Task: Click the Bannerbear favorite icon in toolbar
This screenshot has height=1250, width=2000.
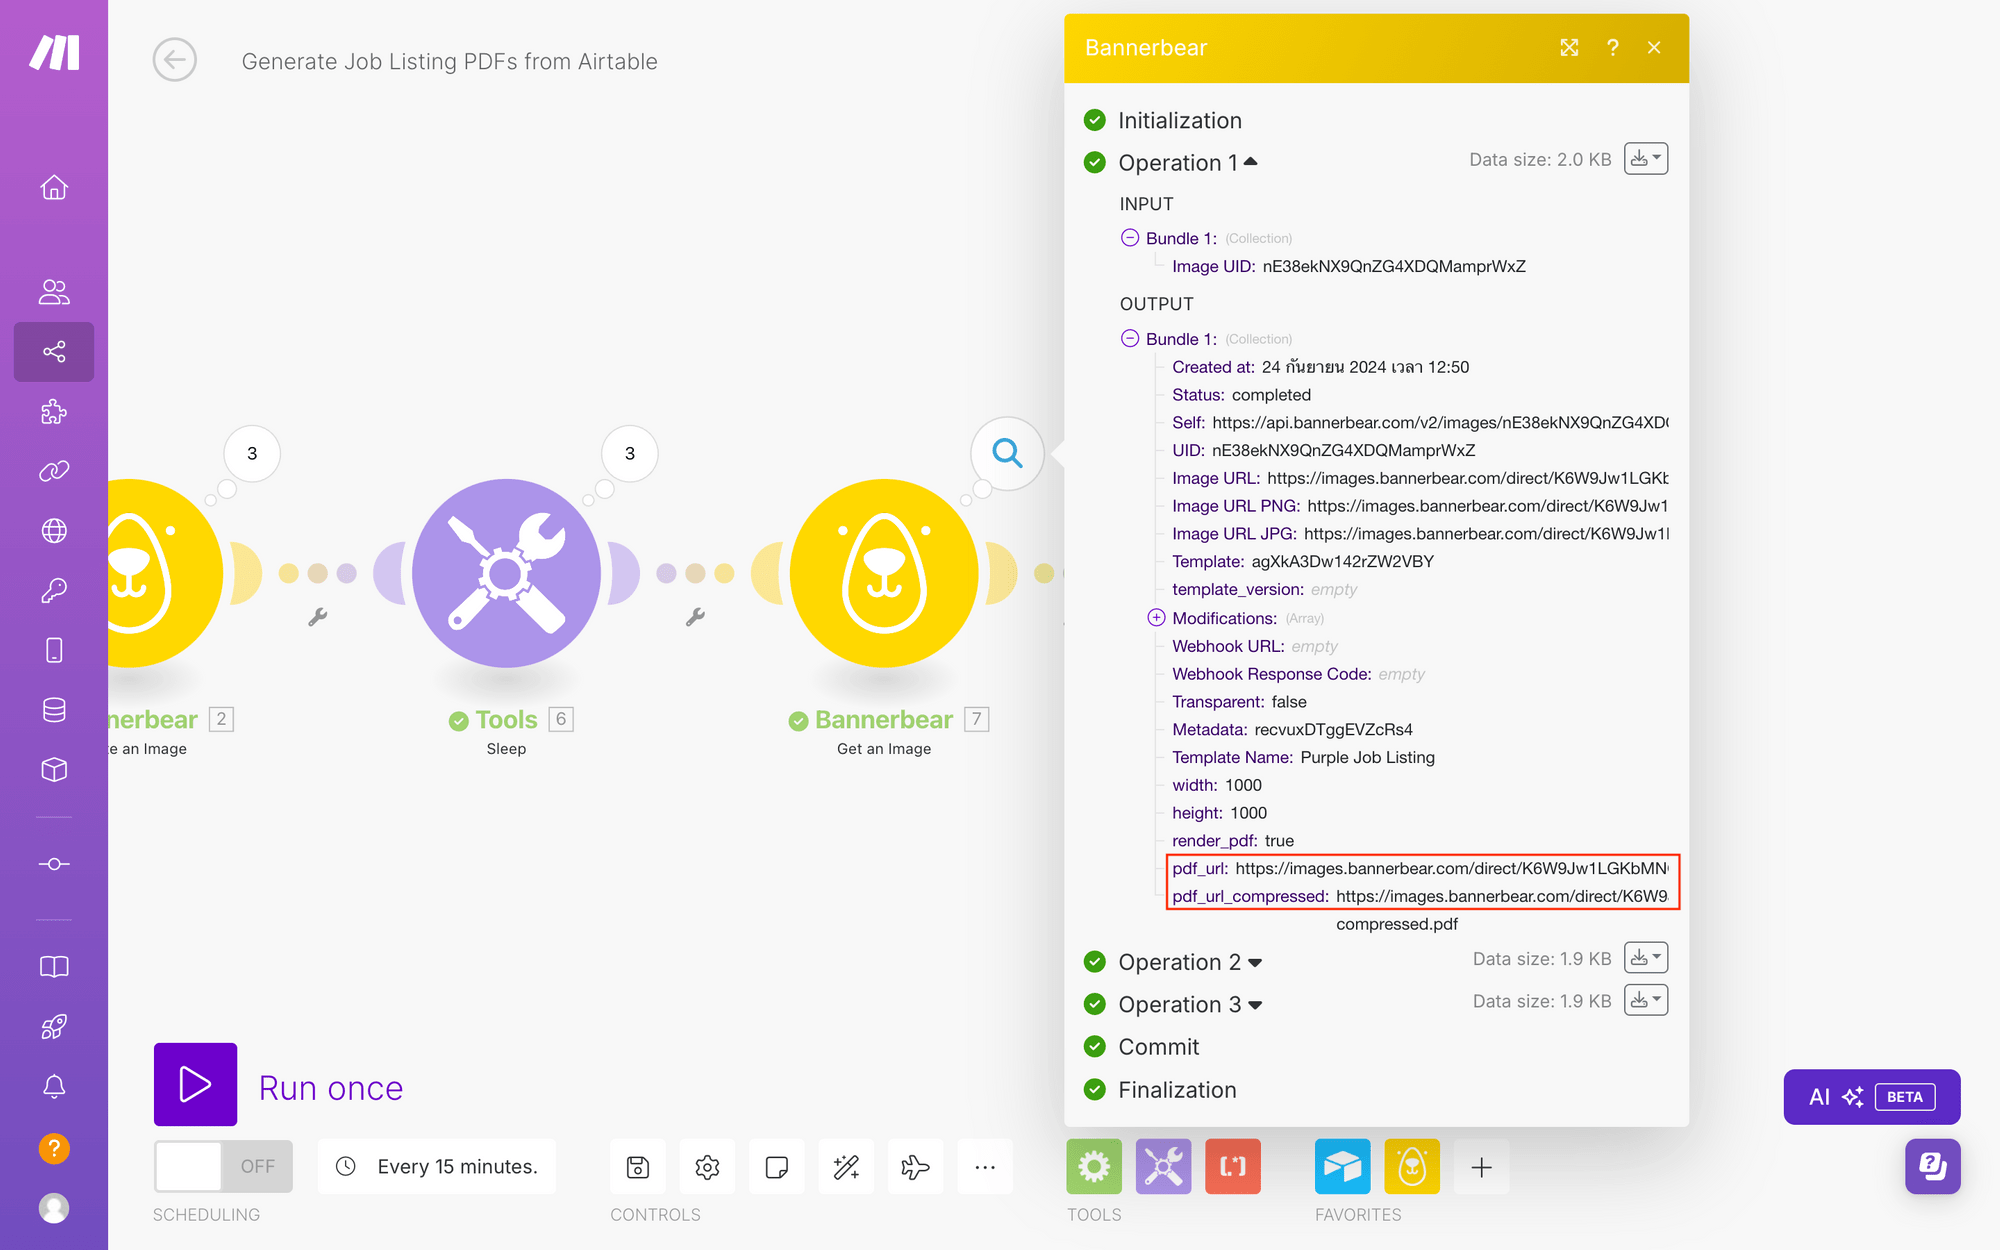Action: (x=1411, y=1167)
